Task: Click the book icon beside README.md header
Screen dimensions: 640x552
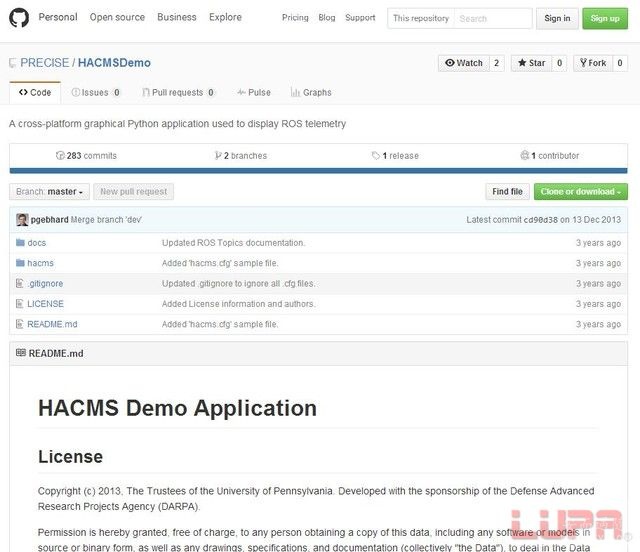Action: (x=20, y=353)
